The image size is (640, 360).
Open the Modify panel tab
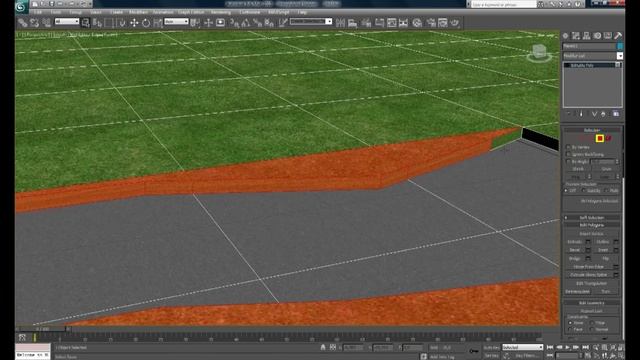(x=576, y=36)
